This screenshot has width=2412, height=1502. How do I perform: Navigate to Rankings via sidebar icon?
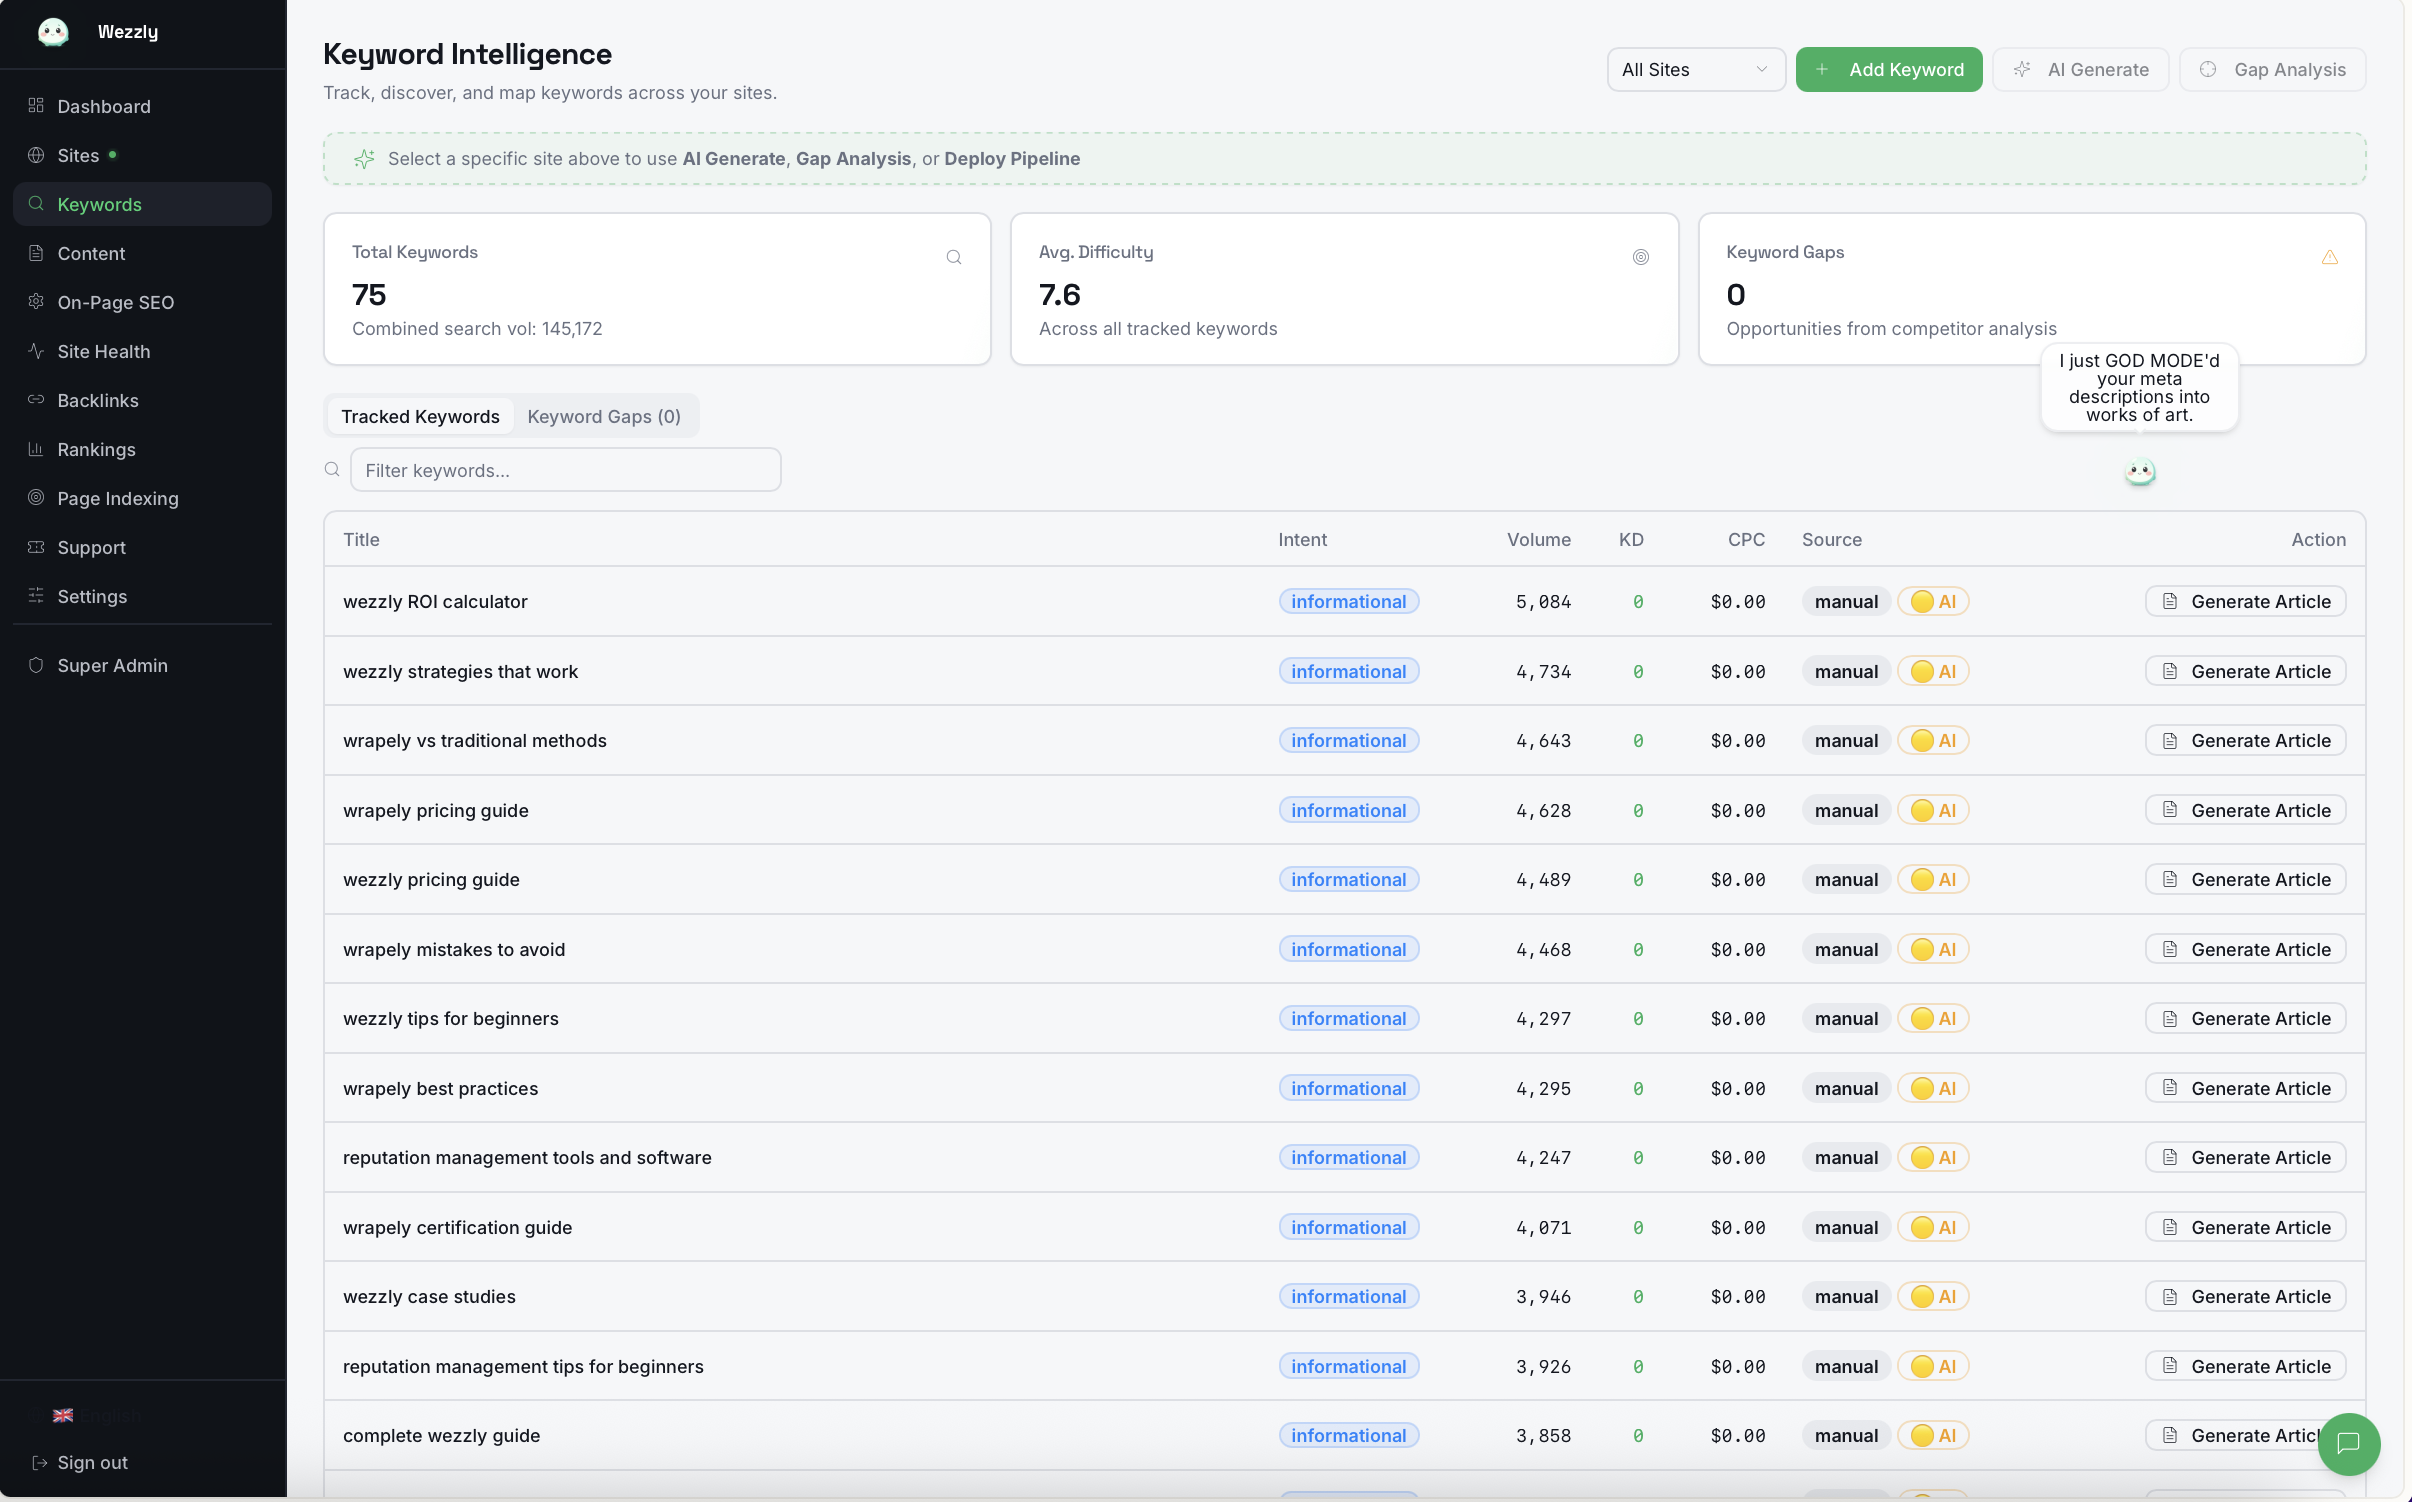[x=35, y=449]
